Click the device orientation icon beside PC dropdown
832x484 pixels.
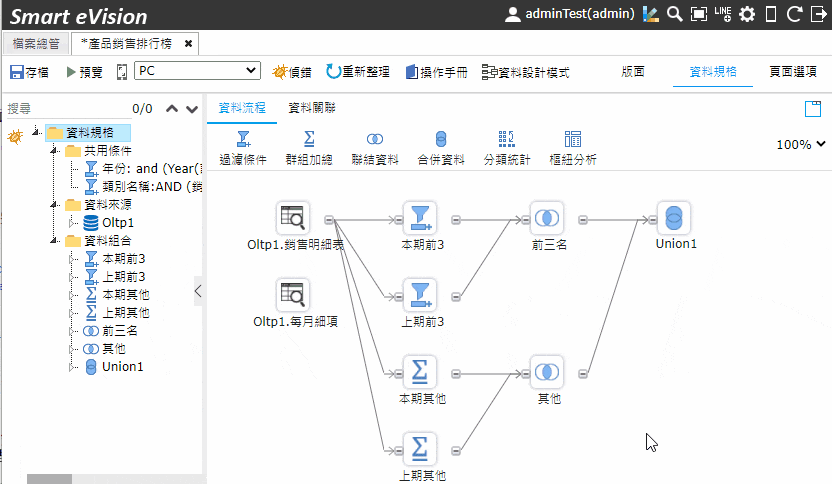(122, 72)
